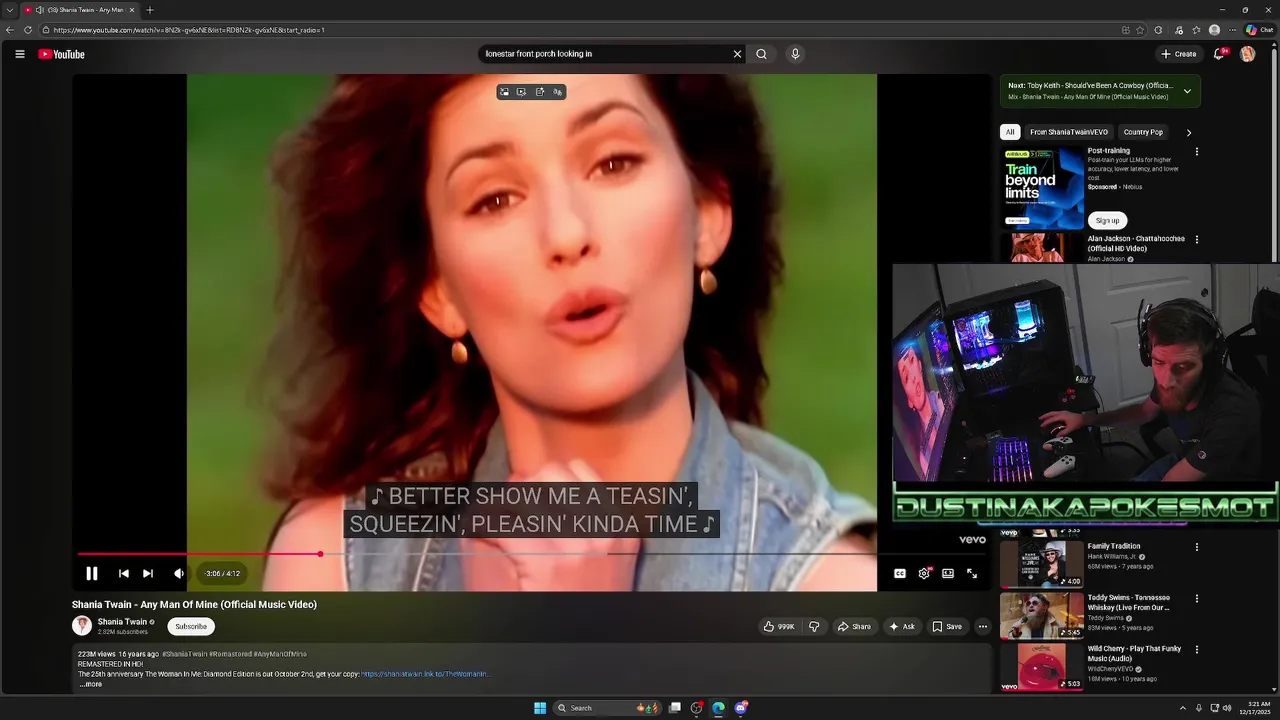Open browser Settings and more ellipsis
This screenshot has height=720, width=1280.
1232,30
